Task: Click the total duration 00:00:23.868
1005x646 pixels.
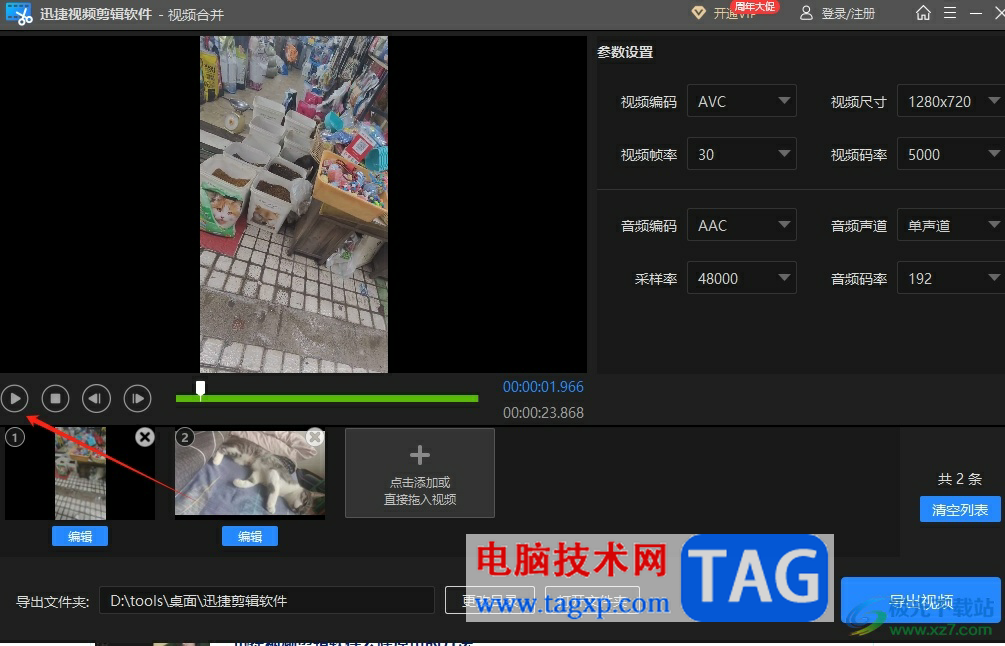Action: pos(543,413)
